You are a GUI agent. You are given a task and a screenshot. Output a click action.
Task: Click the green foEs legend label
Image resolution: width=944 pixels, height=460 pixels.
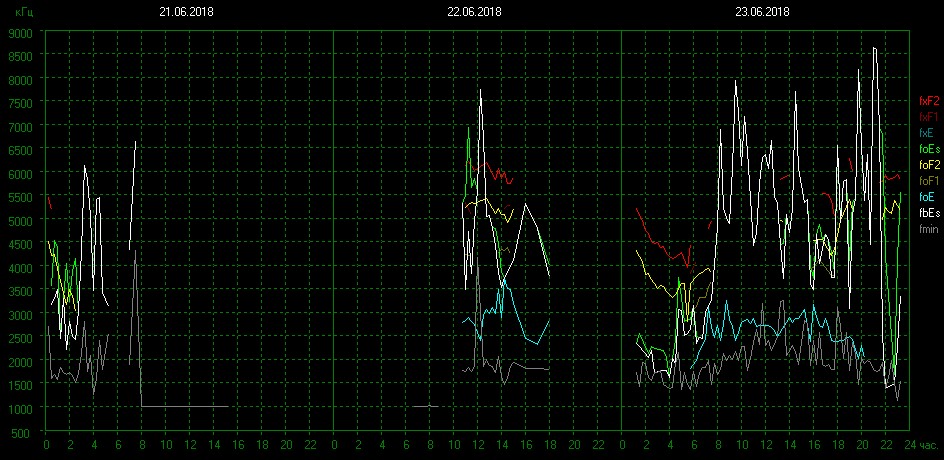[928, 149]
